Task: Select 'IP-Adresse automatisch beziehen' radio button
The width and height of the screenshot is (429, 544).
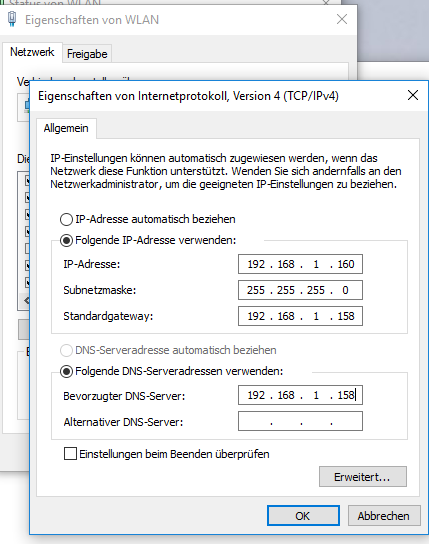Action: [66, 219]
